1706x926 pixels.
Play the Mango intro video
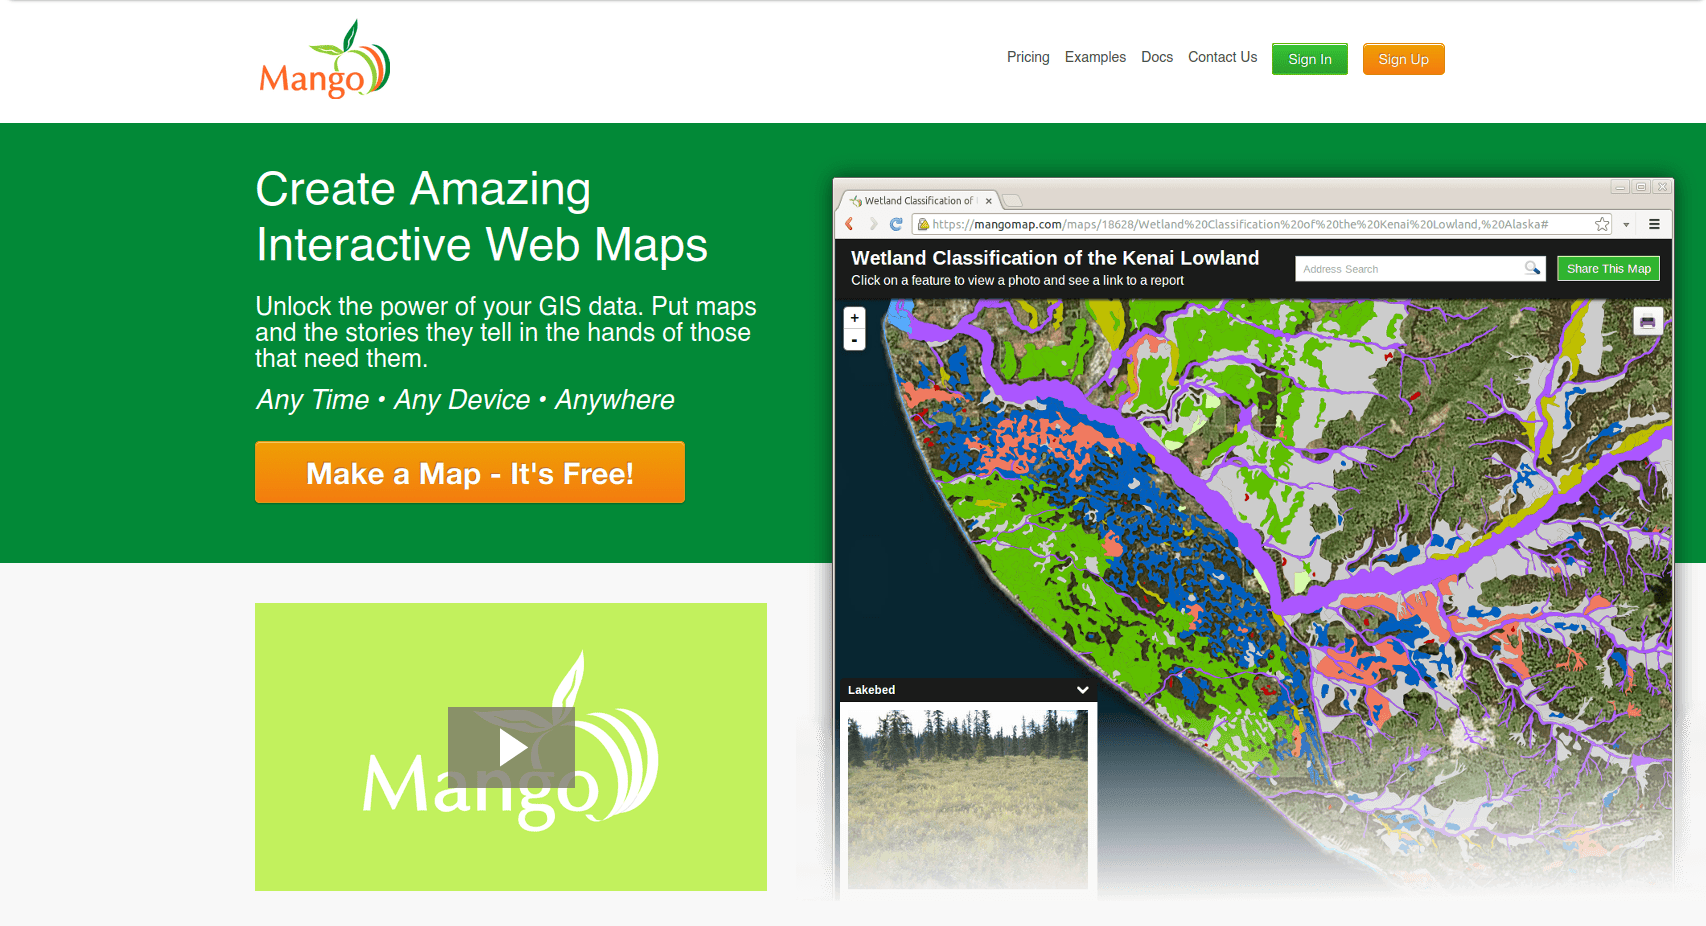[x=511, y=747]
